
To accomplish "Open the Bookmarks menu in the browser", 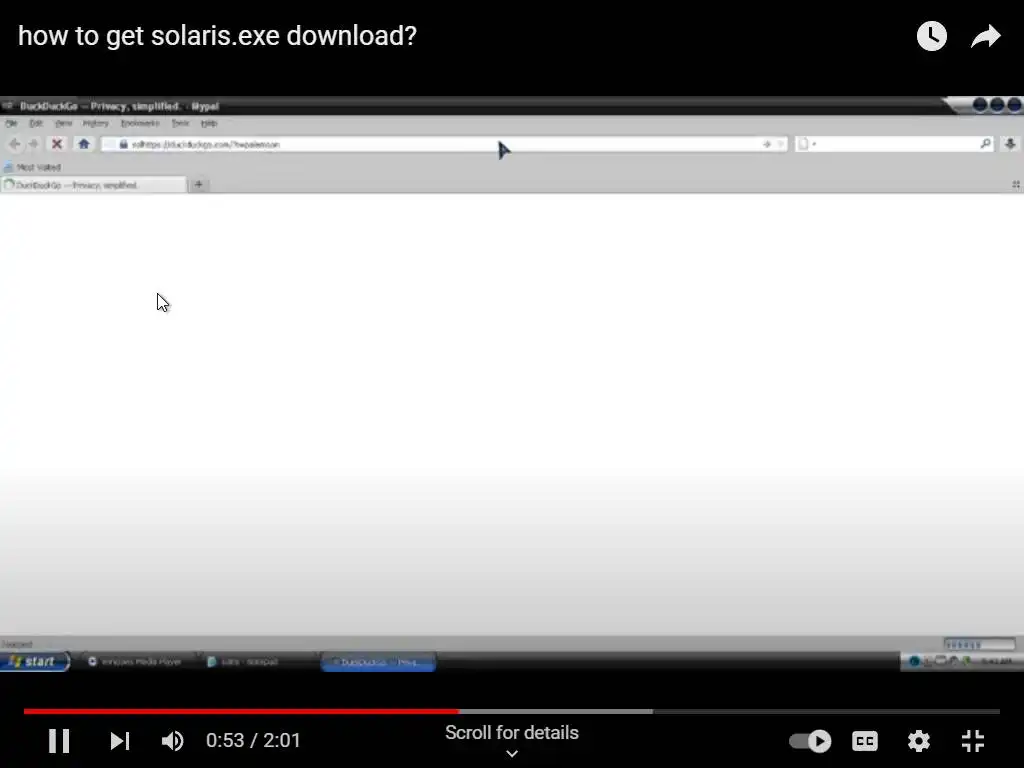I will tap(140, 123).
